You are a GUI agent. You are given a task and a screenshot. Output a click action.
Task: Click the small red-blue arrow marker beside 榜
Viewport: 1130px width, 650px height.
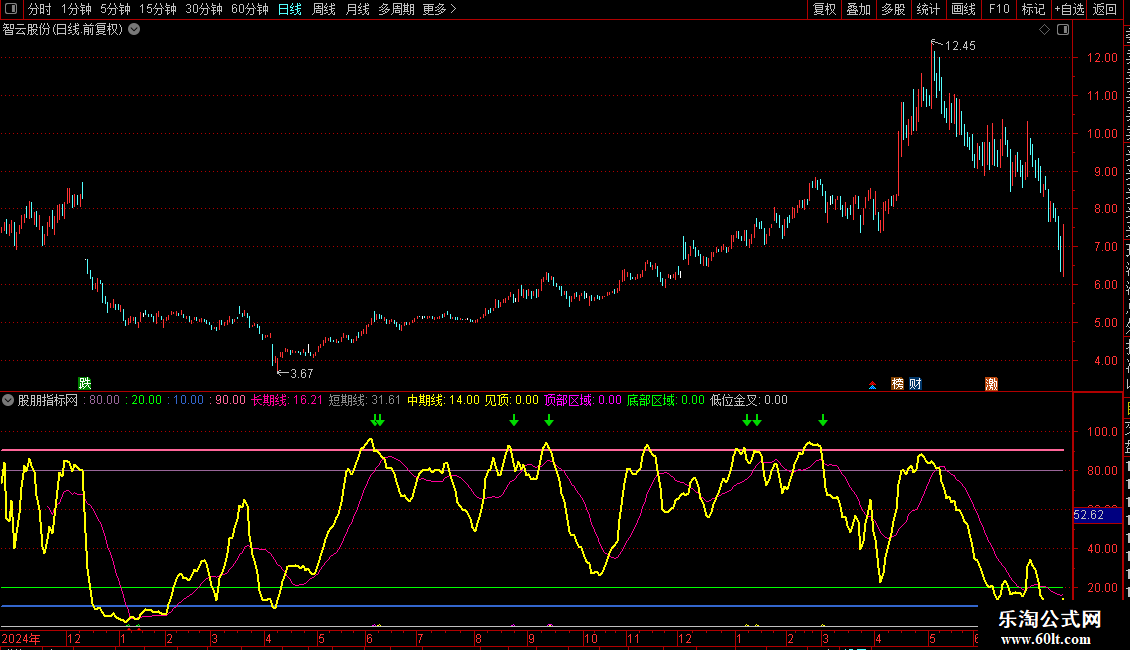coord(872,386)
